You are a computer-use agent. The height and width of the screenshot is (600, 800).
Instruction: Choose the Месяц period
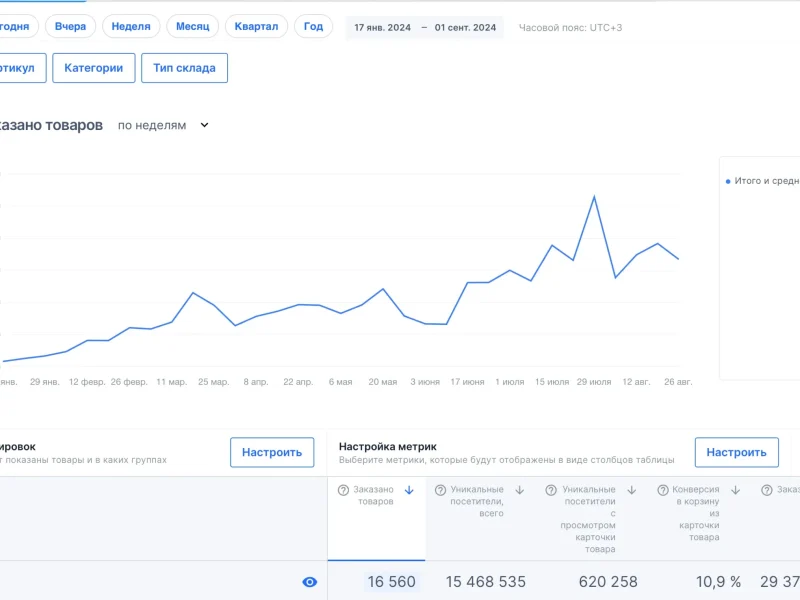point(192,26)
